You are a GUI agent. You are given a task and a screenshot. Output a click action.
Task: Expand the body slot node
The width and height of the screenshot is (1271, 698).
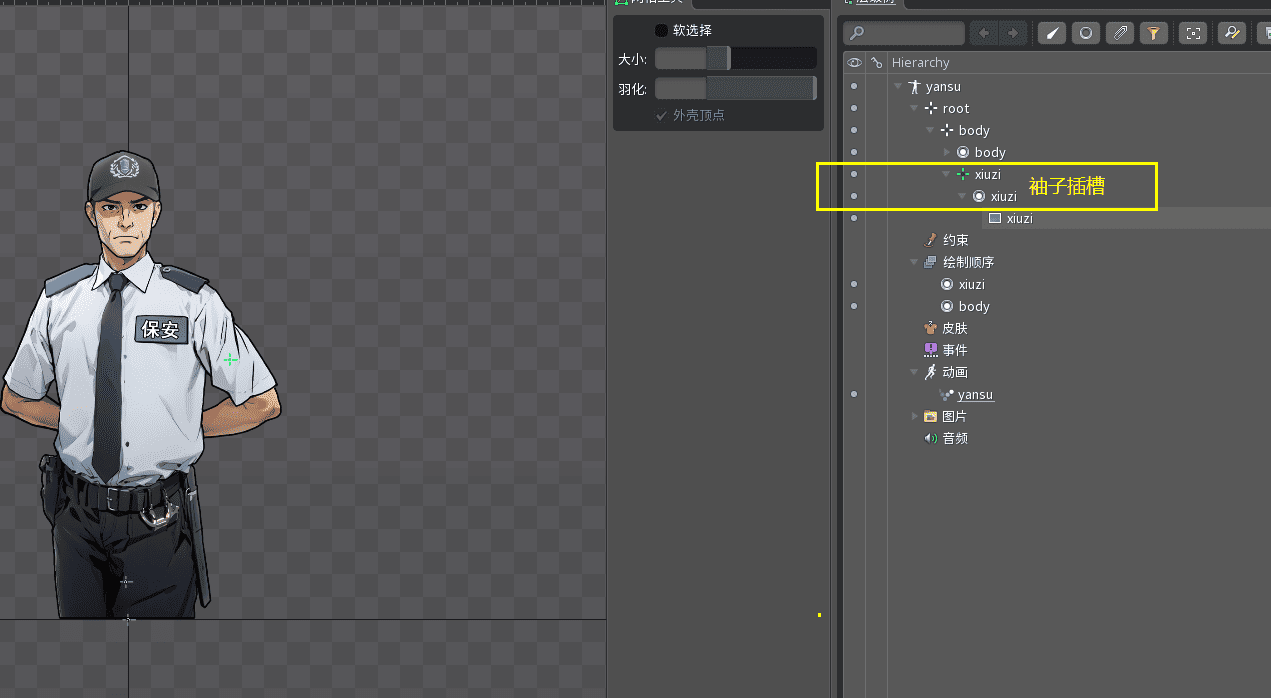948,152
